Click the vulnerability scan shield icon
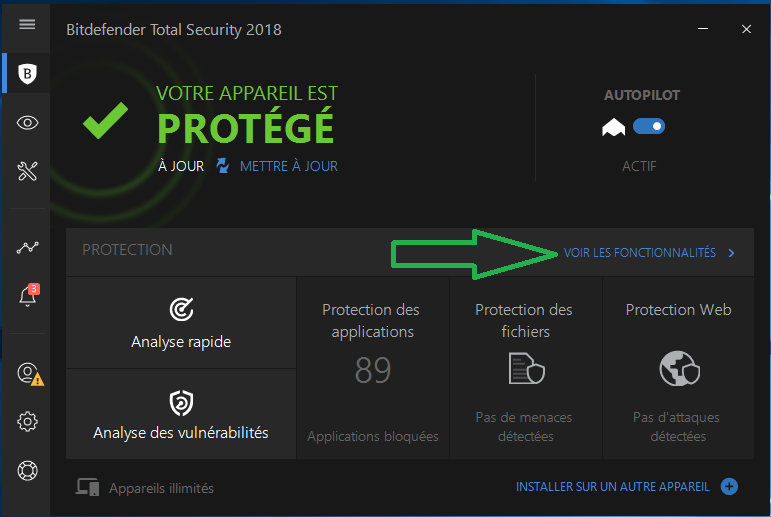The image size is (771, 517). (x=181, y=403)
